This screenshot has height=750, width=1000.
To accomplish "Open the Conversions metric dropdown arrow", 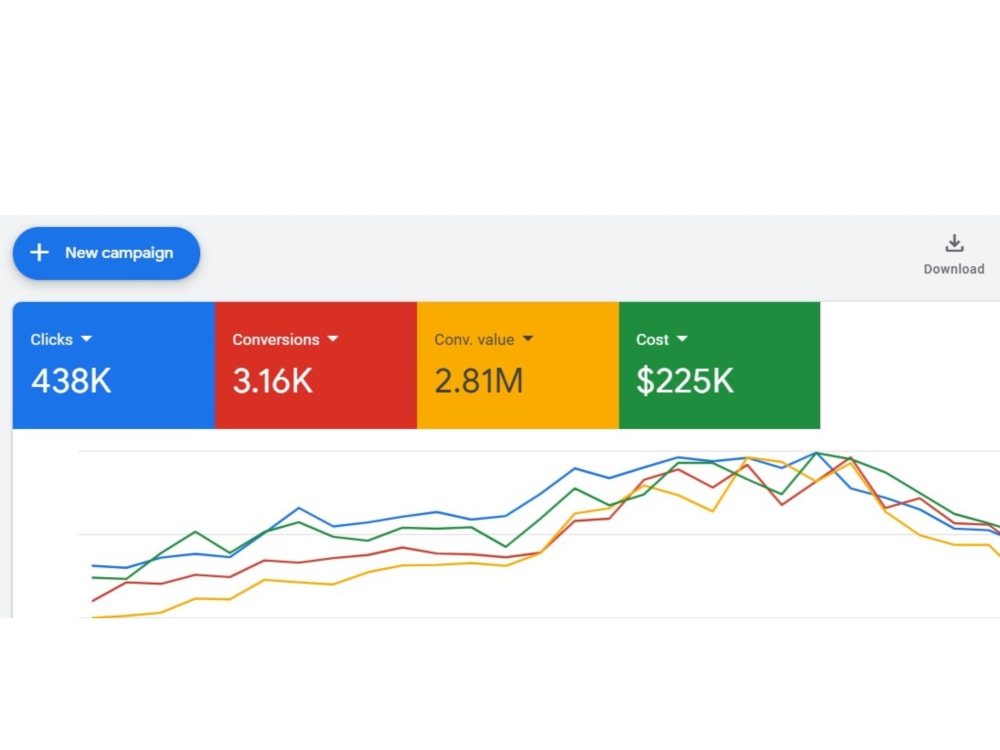I will 333,339.
